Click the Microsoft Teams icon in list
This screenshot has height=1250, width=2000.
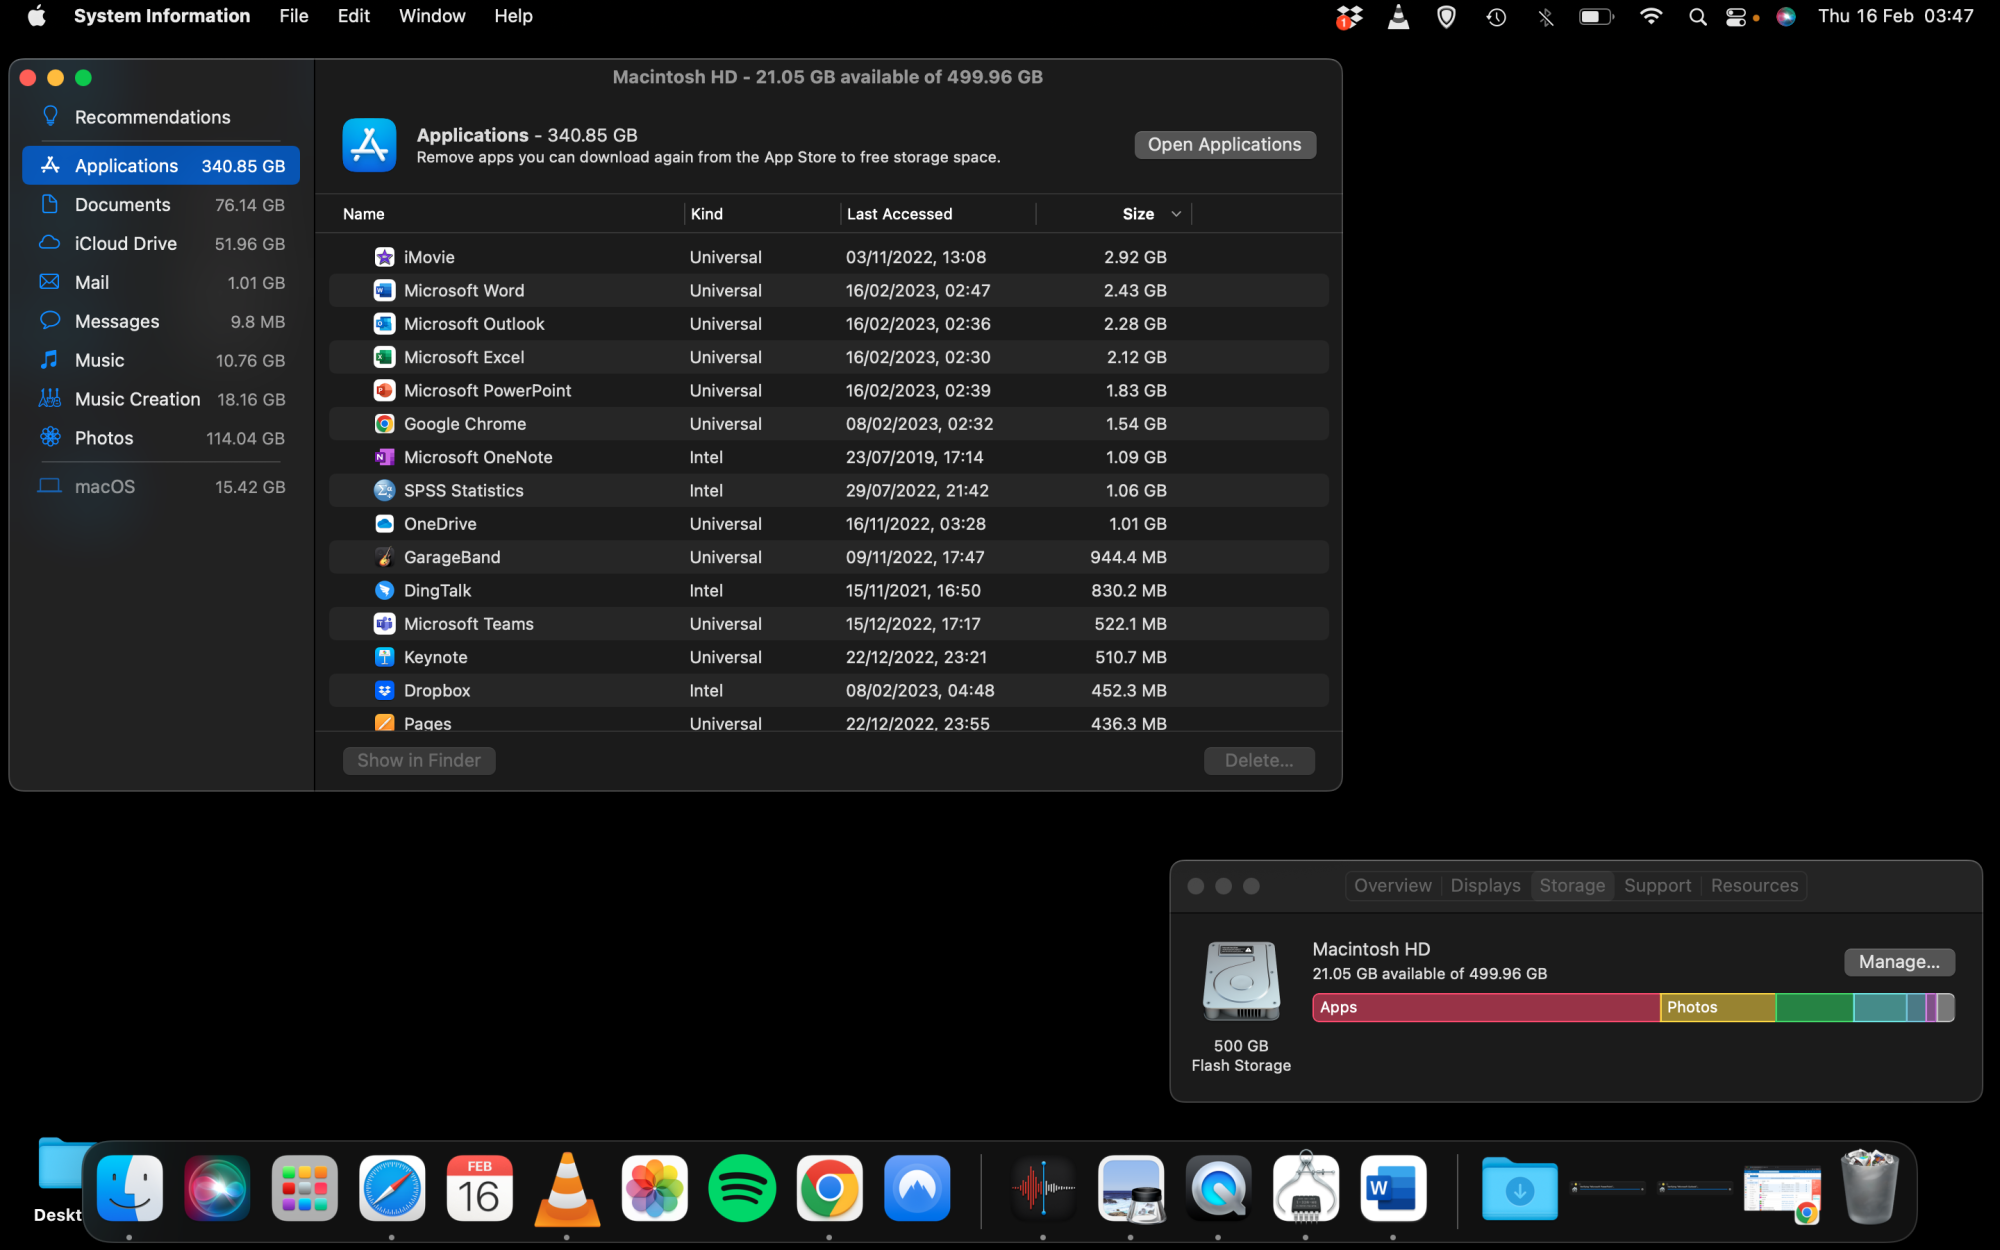point(384,624)
